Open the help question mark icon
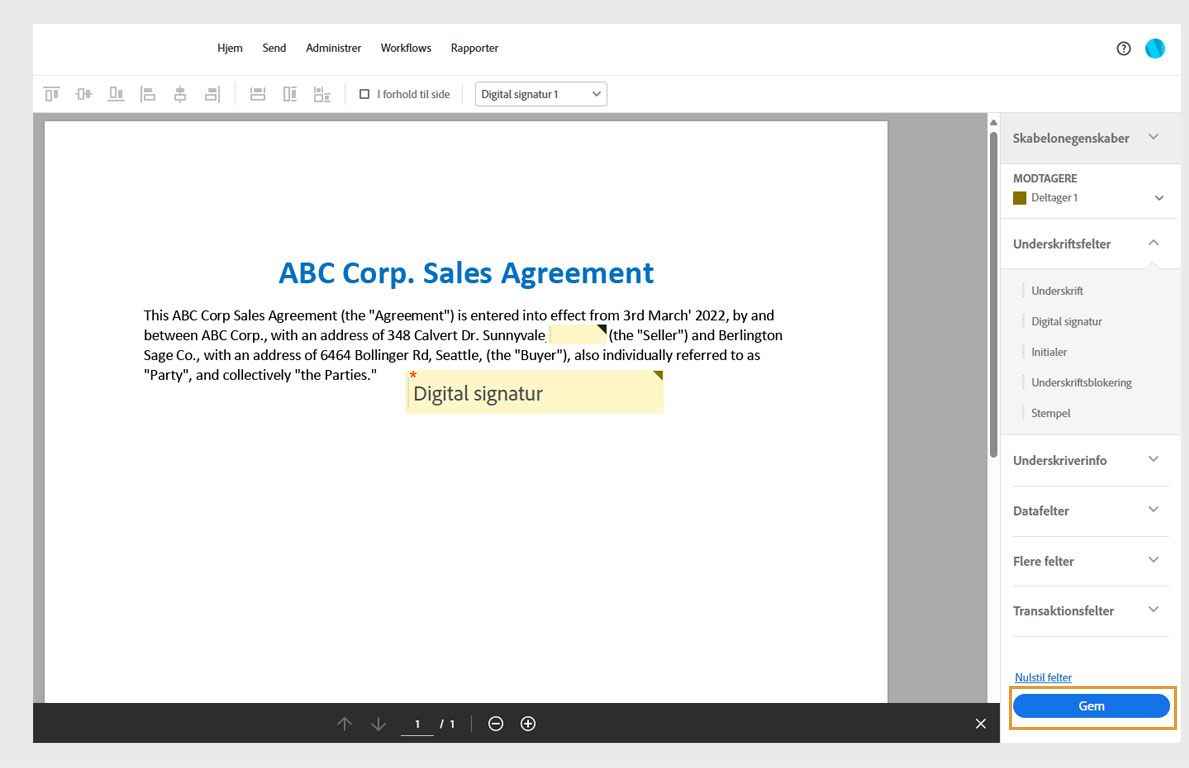This screenshot has height=768, width=1189. [1124, 49]
